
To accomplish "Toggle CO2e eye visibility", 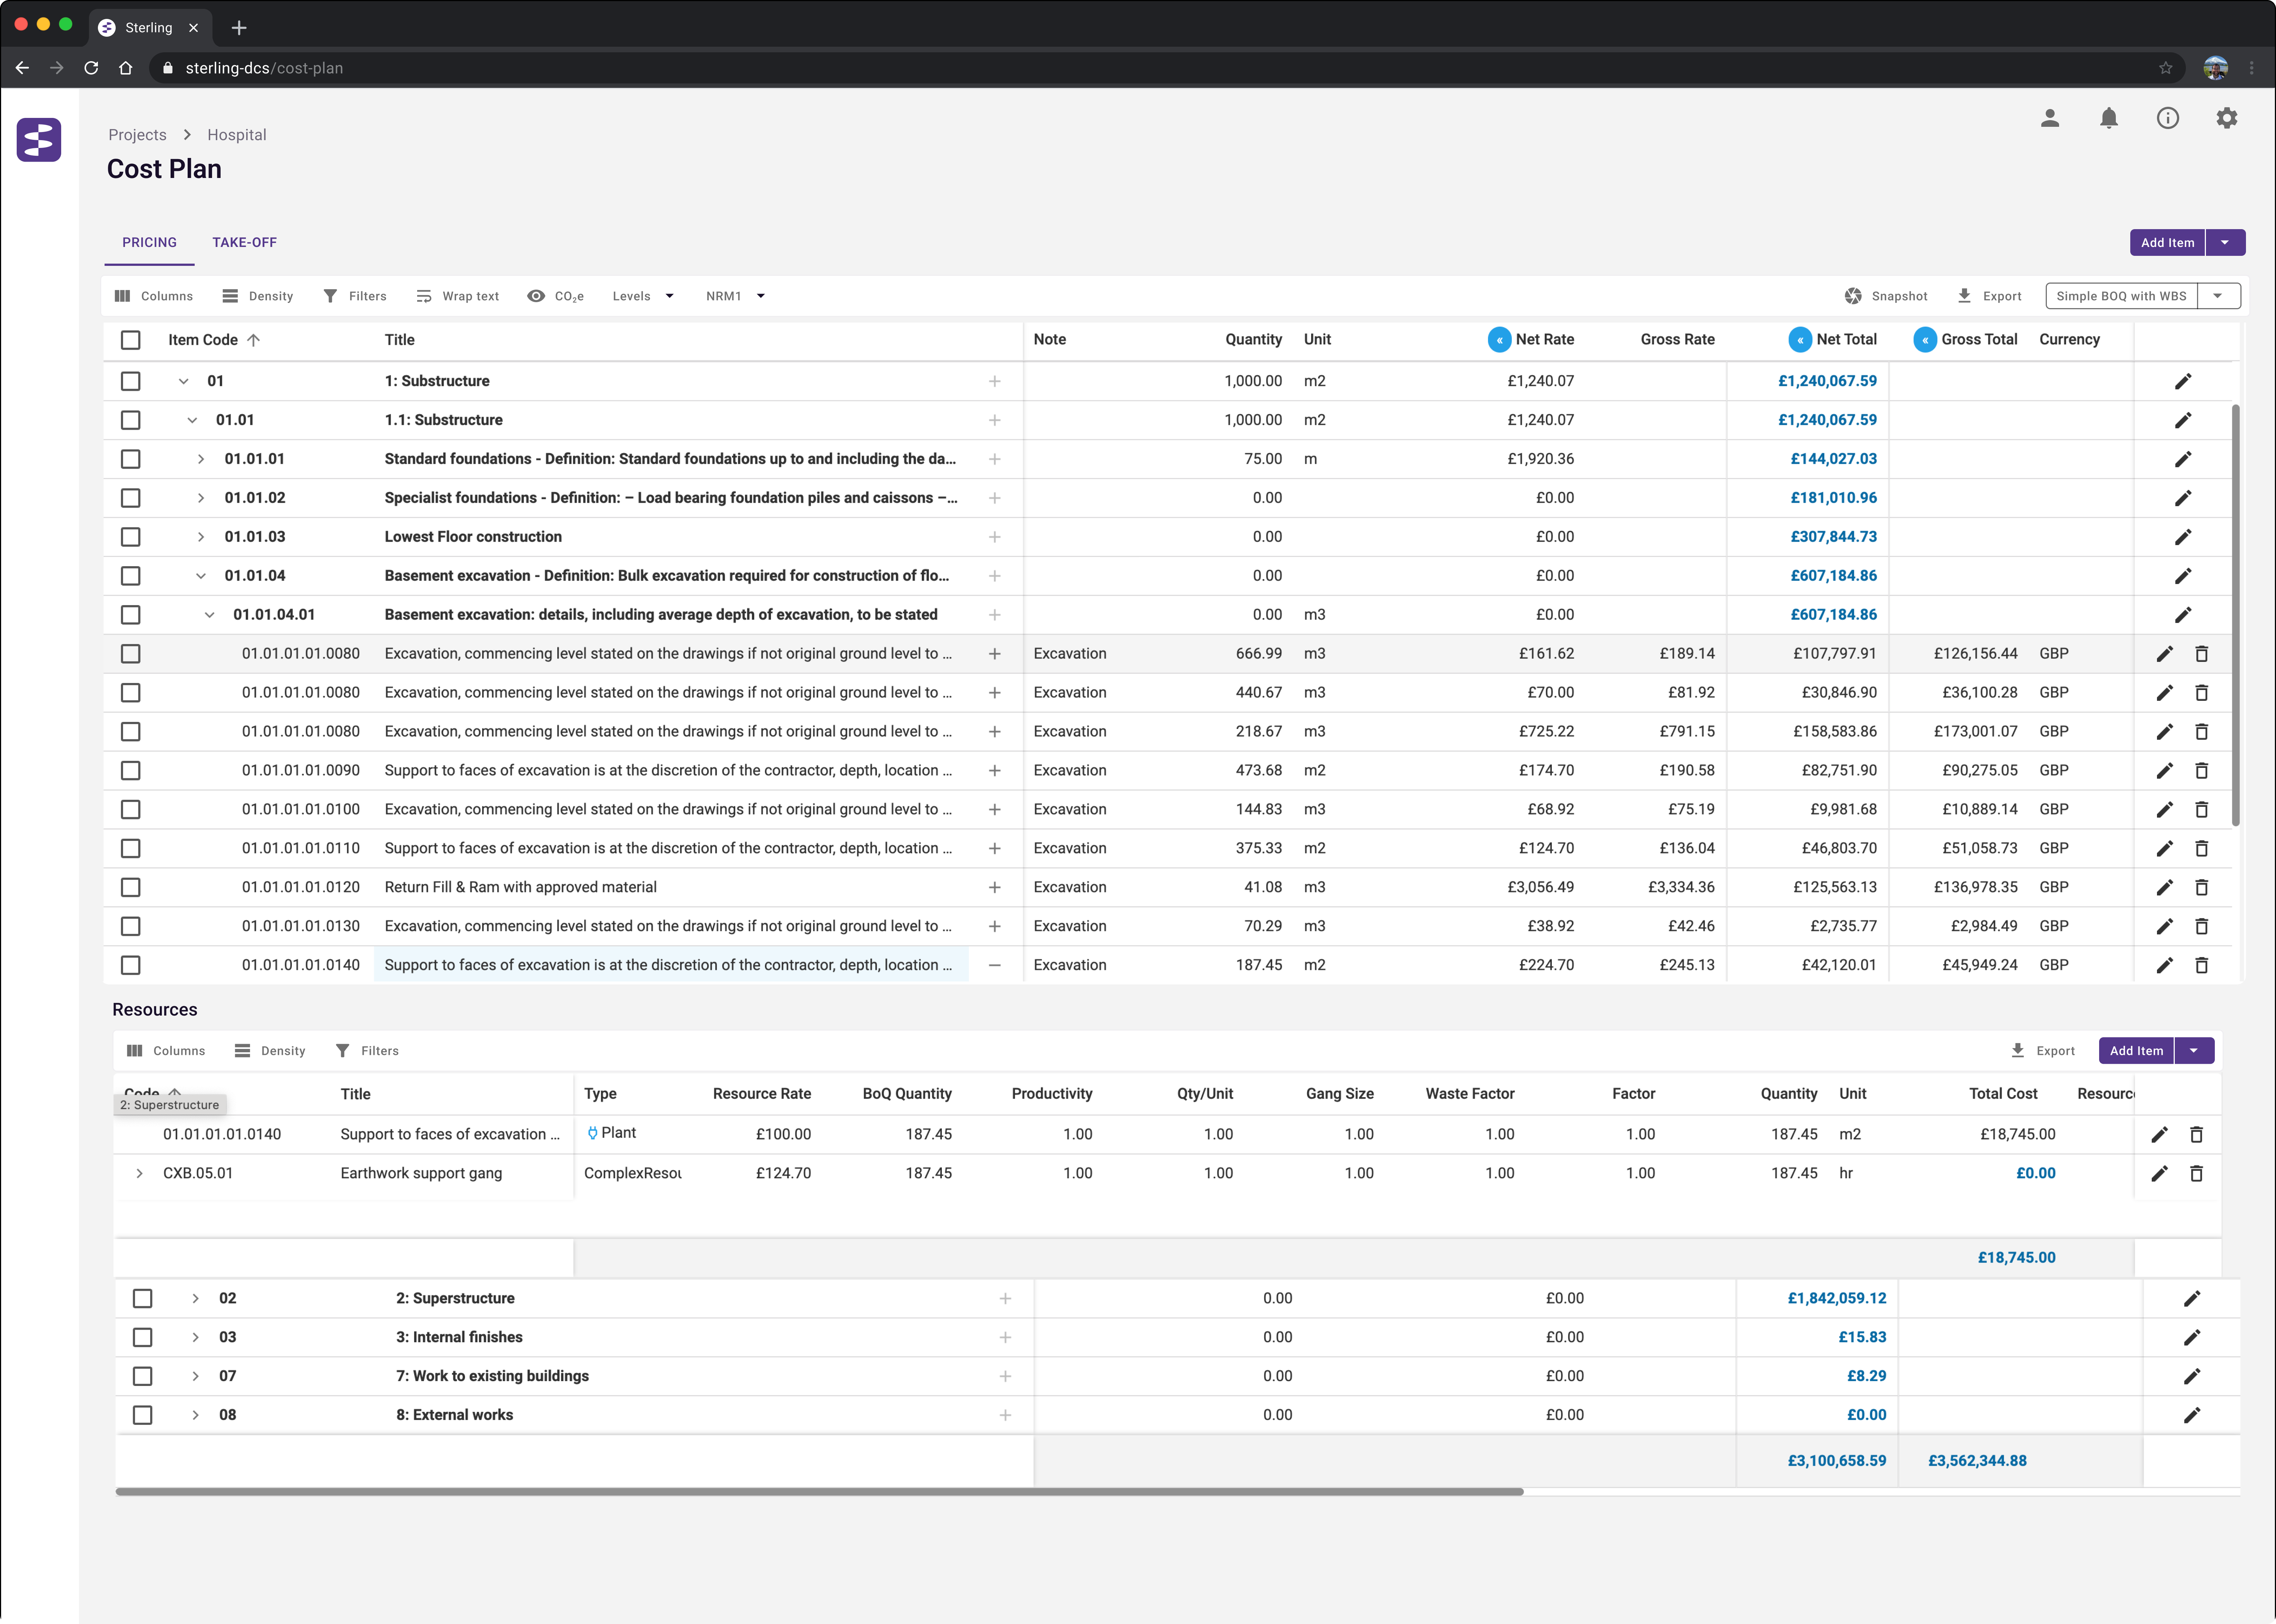I will 536,296.
